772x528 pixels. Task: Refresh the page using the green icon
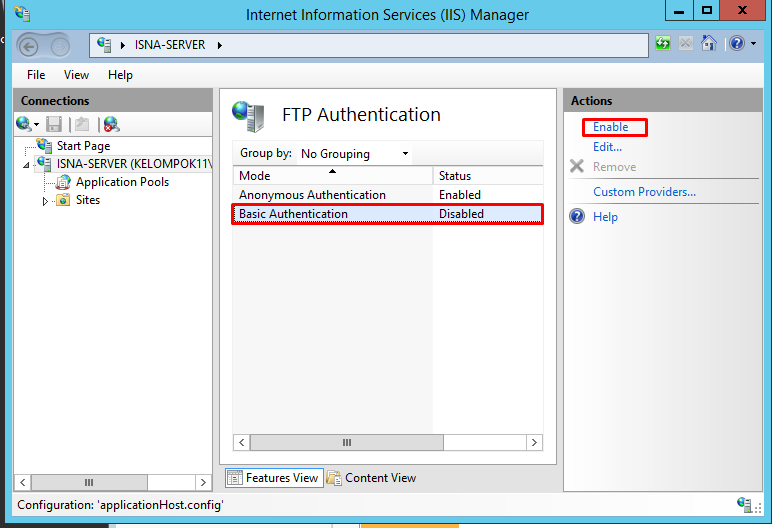pos(663,43)
